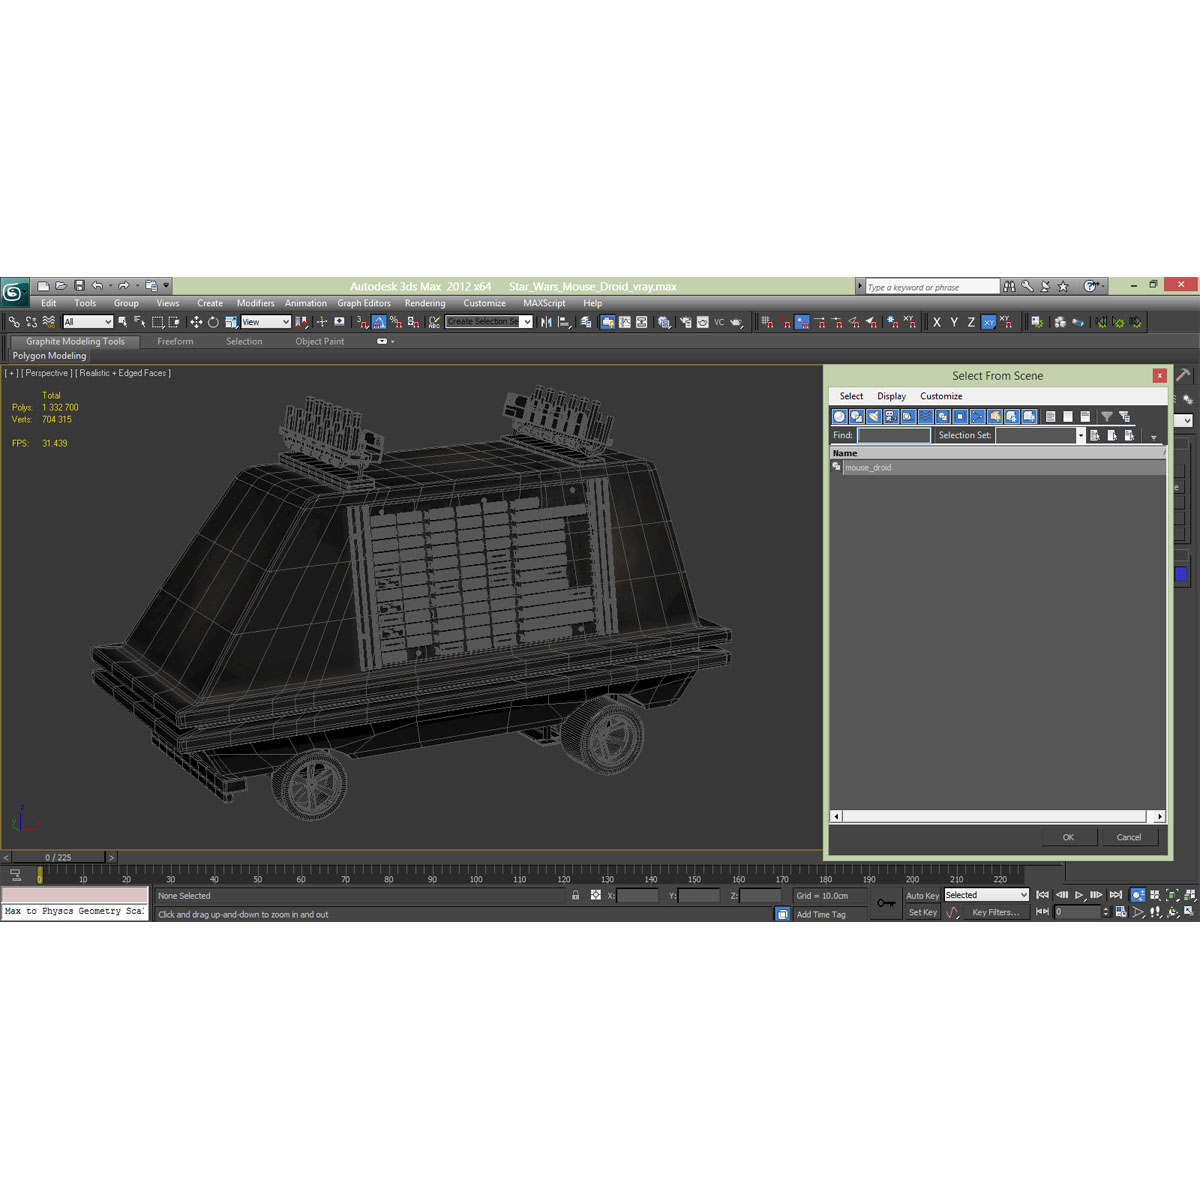Screen dimensions: 1200x1200
Task: Toggle the Auto Key animation button
Action: point(924,895)
